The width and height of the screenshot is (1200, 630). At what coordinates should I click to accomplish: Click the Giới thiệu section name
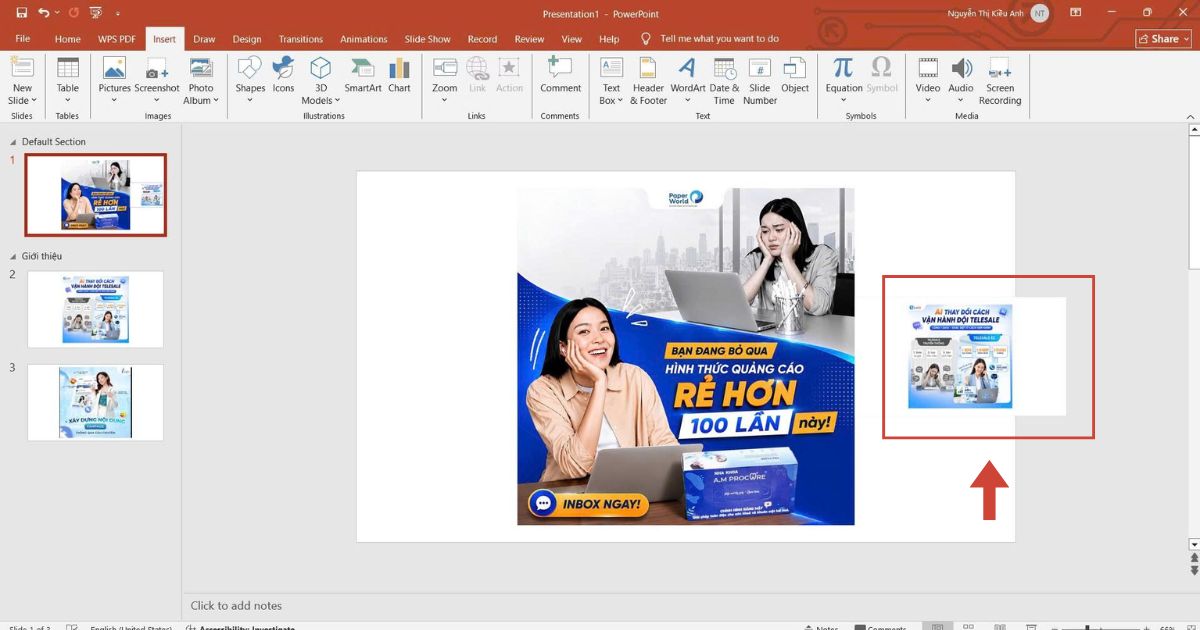coord(42,257)
